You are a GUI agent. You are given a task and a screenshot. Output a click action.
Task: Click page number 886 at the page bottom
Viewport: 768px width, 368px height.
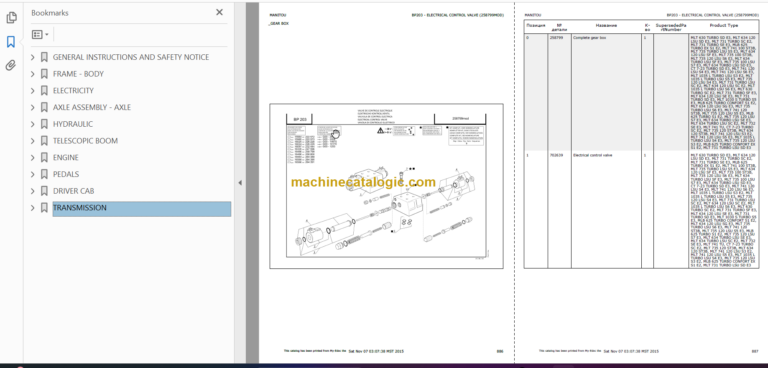click(500, 351)
